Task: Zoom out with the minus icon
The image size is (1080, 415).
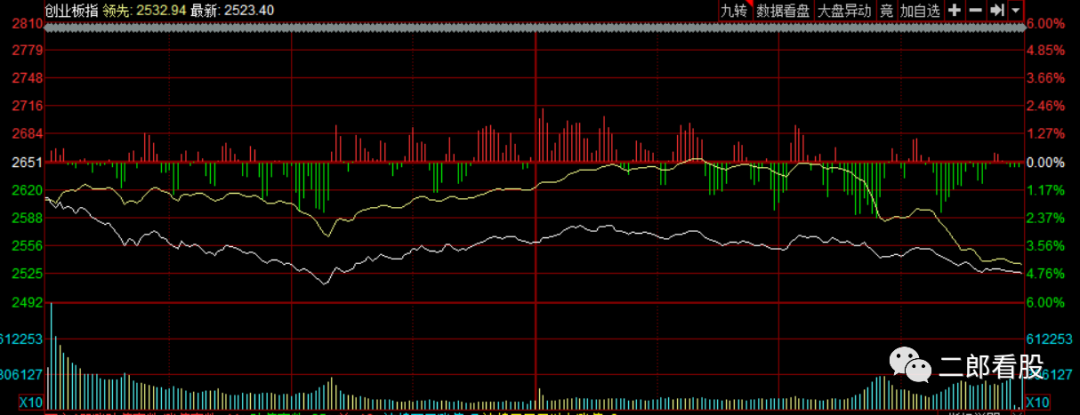Action: (x=975, y=10)
